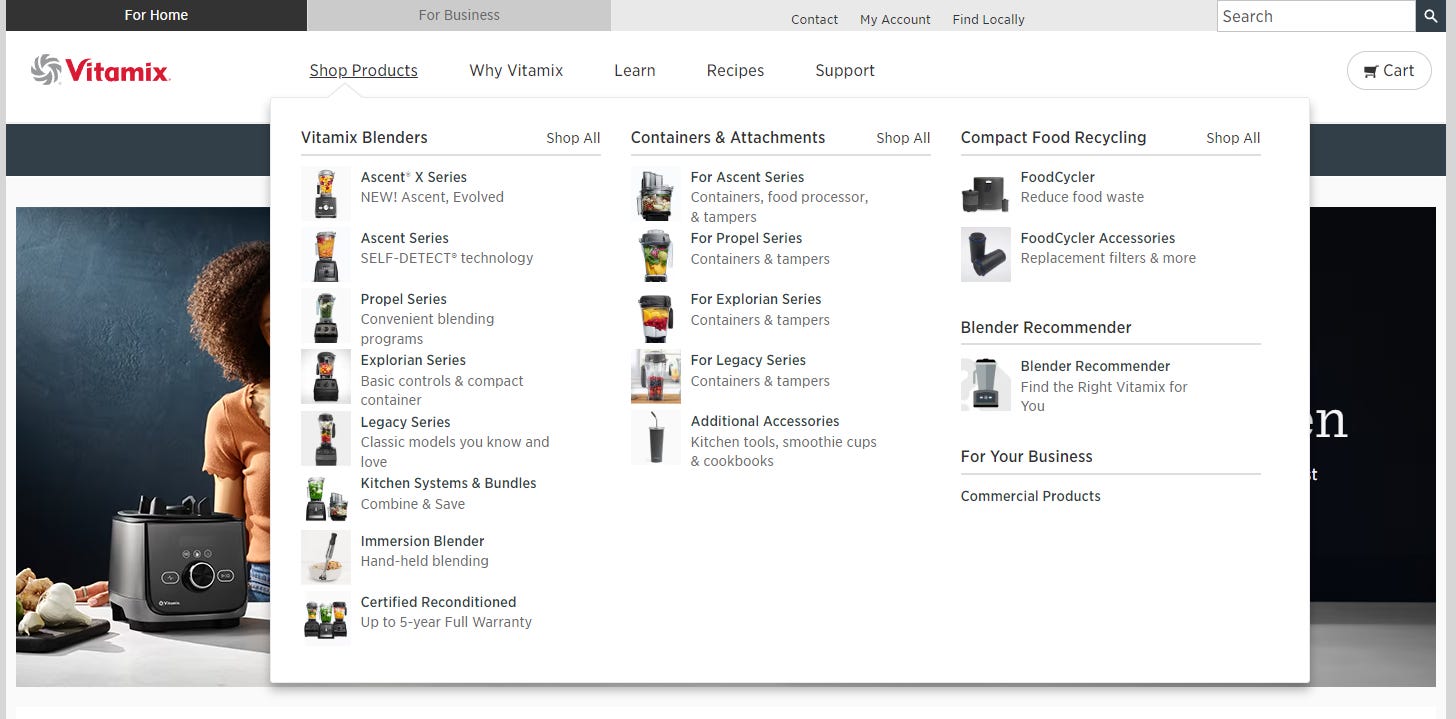Click into the Search input field
Viewport: 1456px width, 719px height.
coord(1316,16)
